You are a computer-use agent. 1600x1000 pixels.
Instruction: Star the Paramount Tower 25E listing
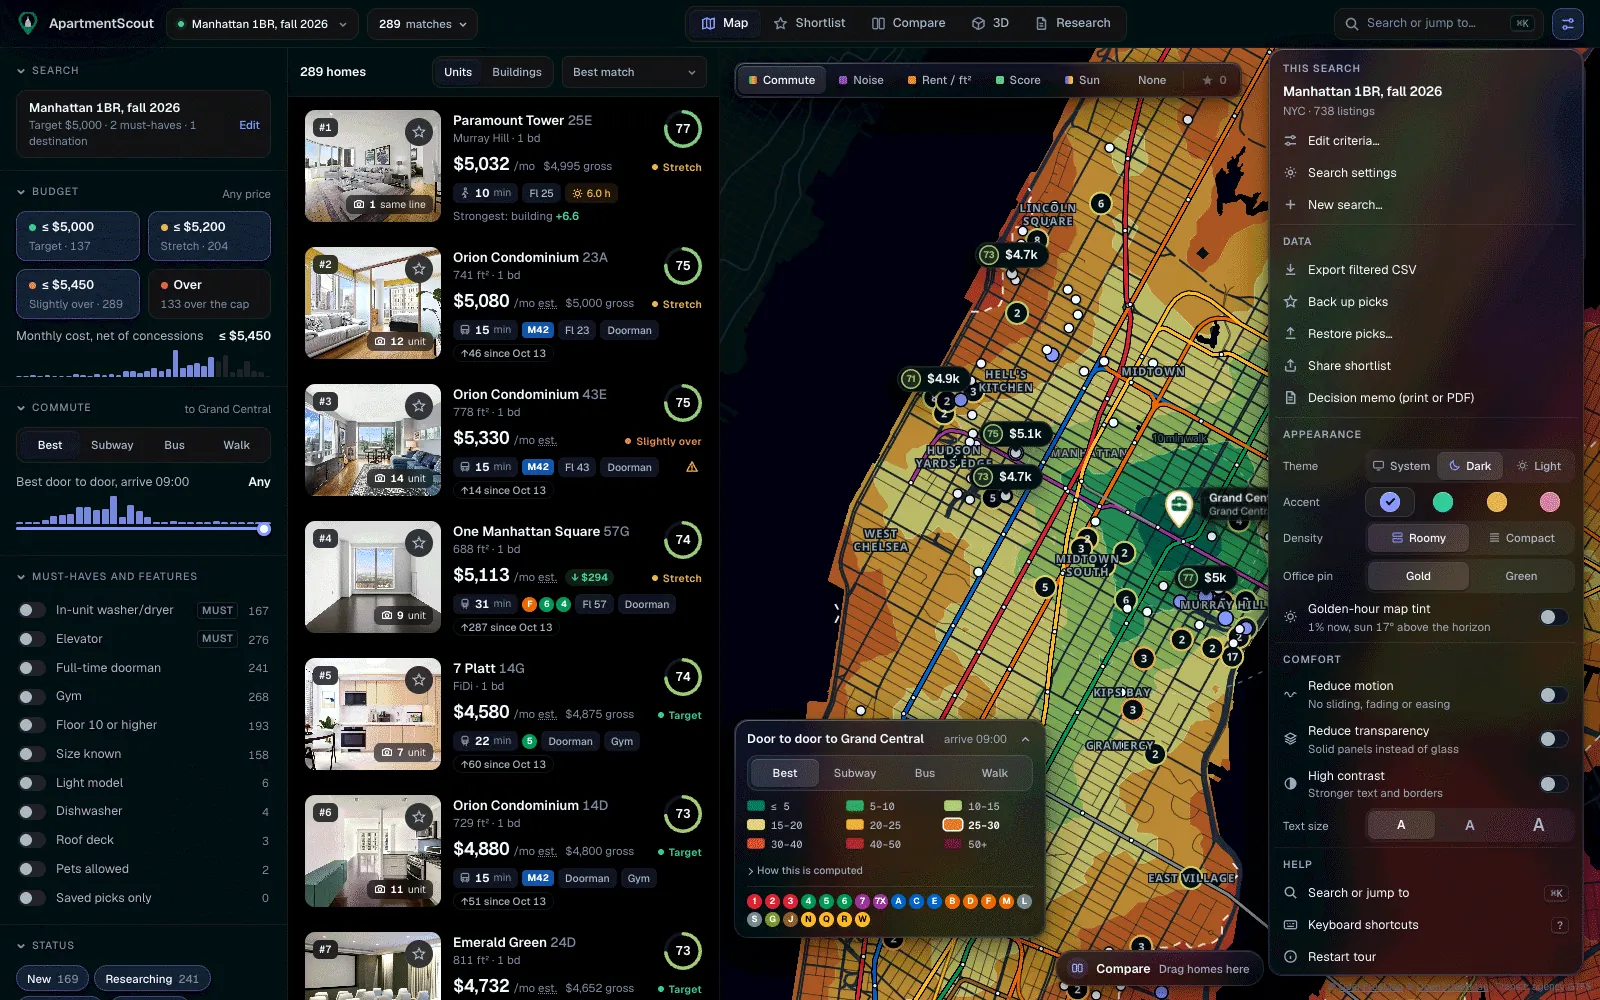(419, 132)
